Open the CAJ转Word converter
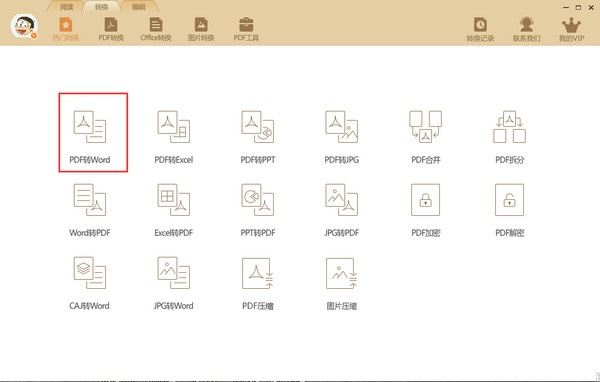600x382 pixels. [x=90, y=283]
